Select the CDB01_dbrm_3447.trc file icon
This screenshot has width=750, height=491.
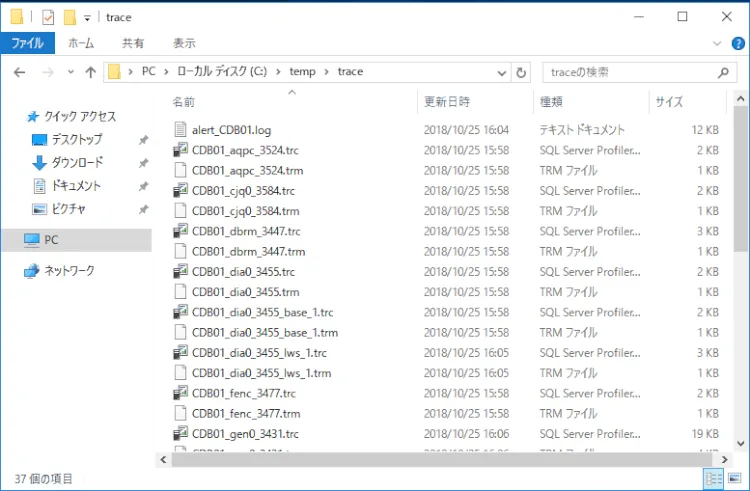(180, 231)
